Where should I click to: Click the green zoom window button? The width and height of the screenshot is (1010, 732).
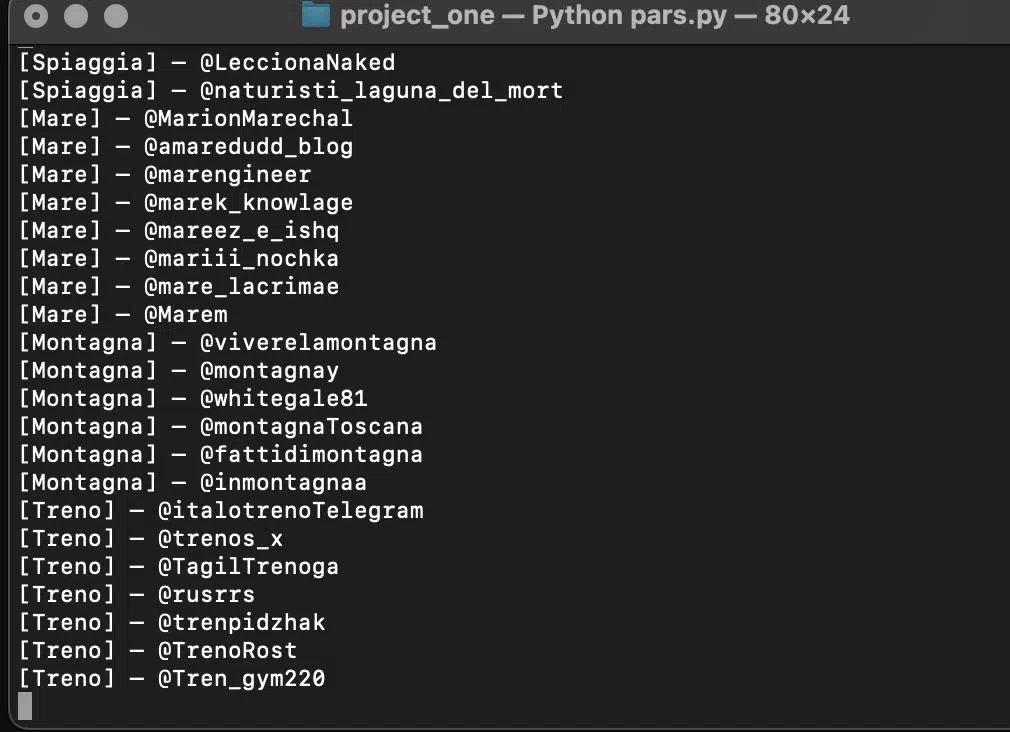116,15
